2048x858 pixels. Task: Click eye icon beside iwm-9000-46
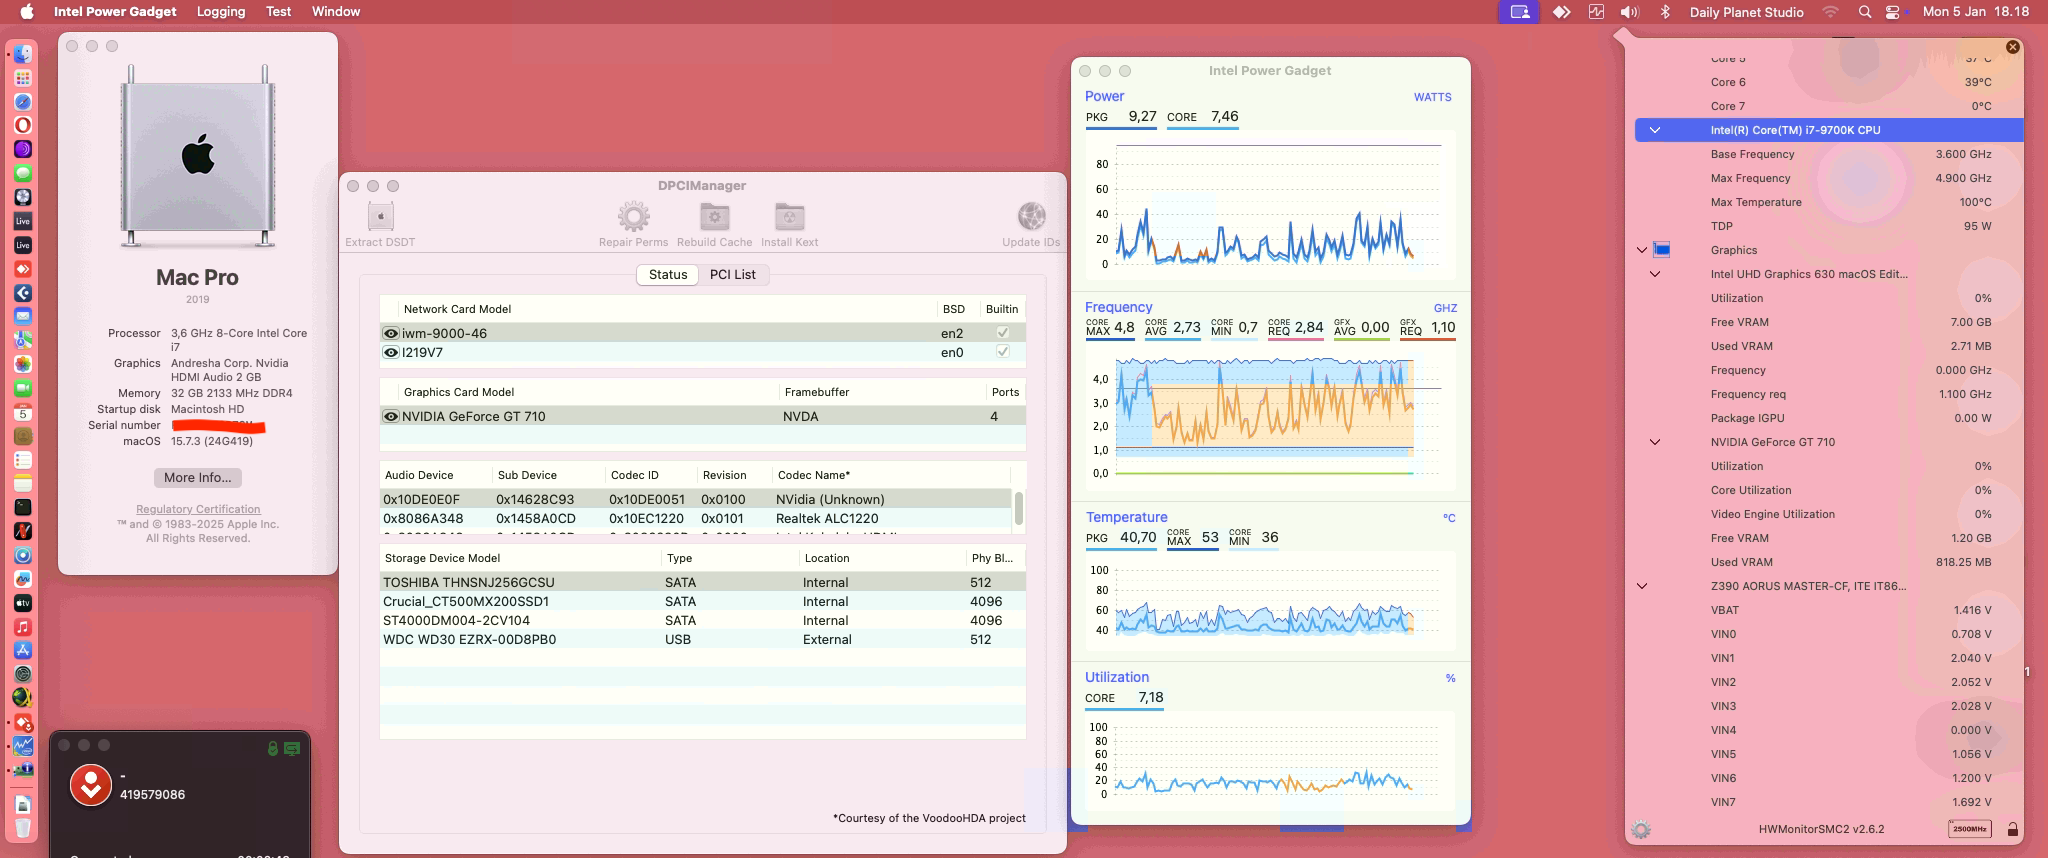click(x=391, y=333)
